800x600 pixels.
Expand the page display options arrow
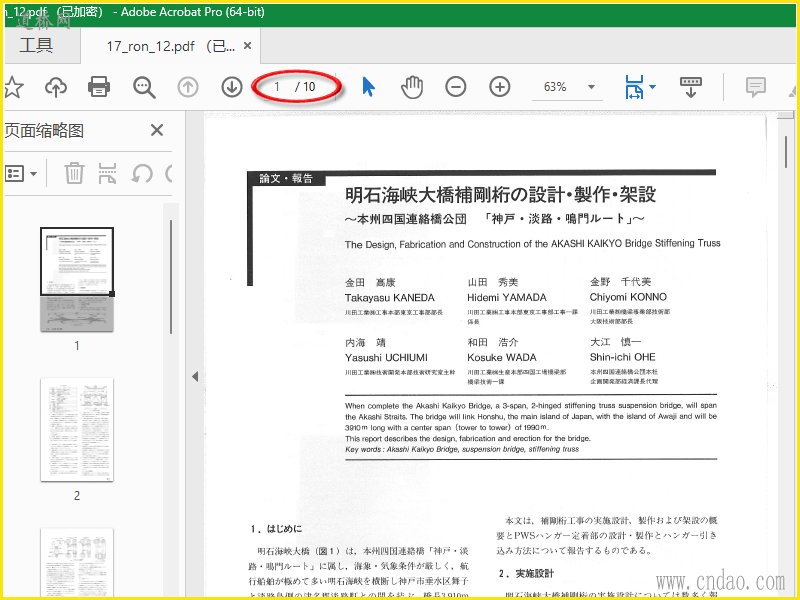pyautogui.click(x=652, y=87)
